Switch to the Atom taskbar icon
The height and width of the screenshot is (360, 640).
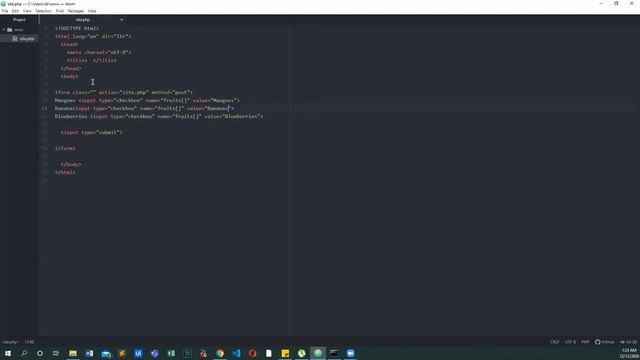[318, 353]
